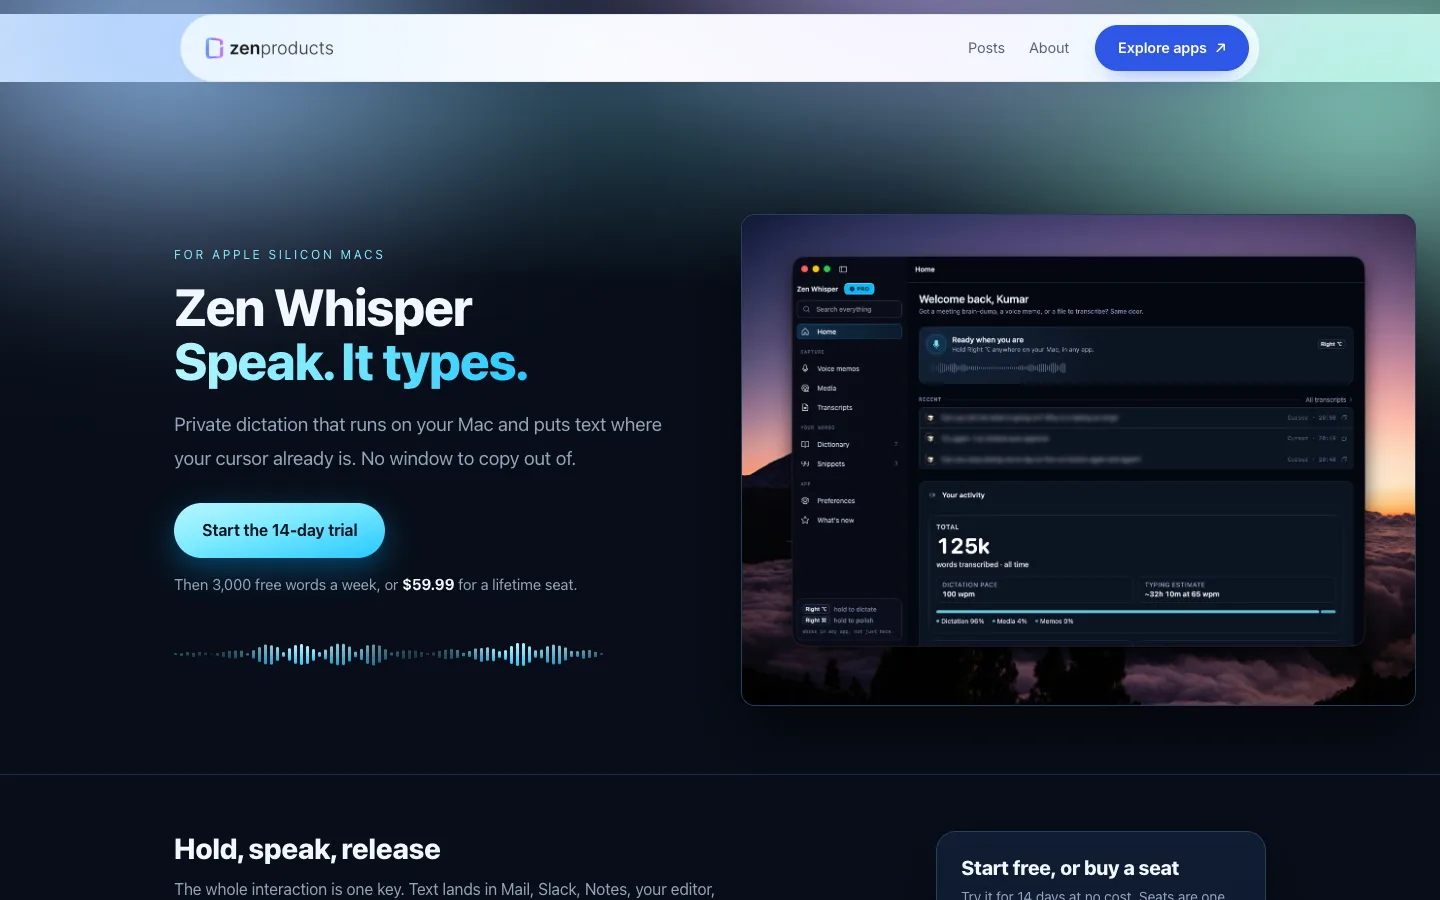Click the sidebar toggle icon in app screenshot

pyautogui.click(x=843, y=269)
